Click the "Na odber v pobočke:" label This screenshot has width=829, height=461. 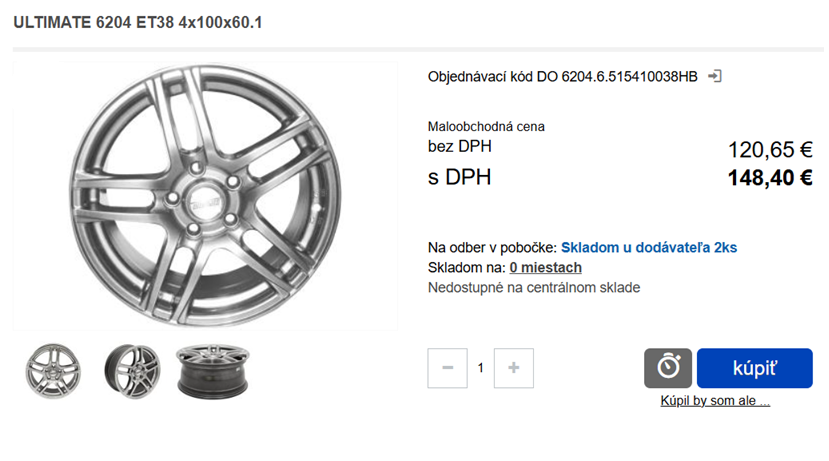pos(491,247)
